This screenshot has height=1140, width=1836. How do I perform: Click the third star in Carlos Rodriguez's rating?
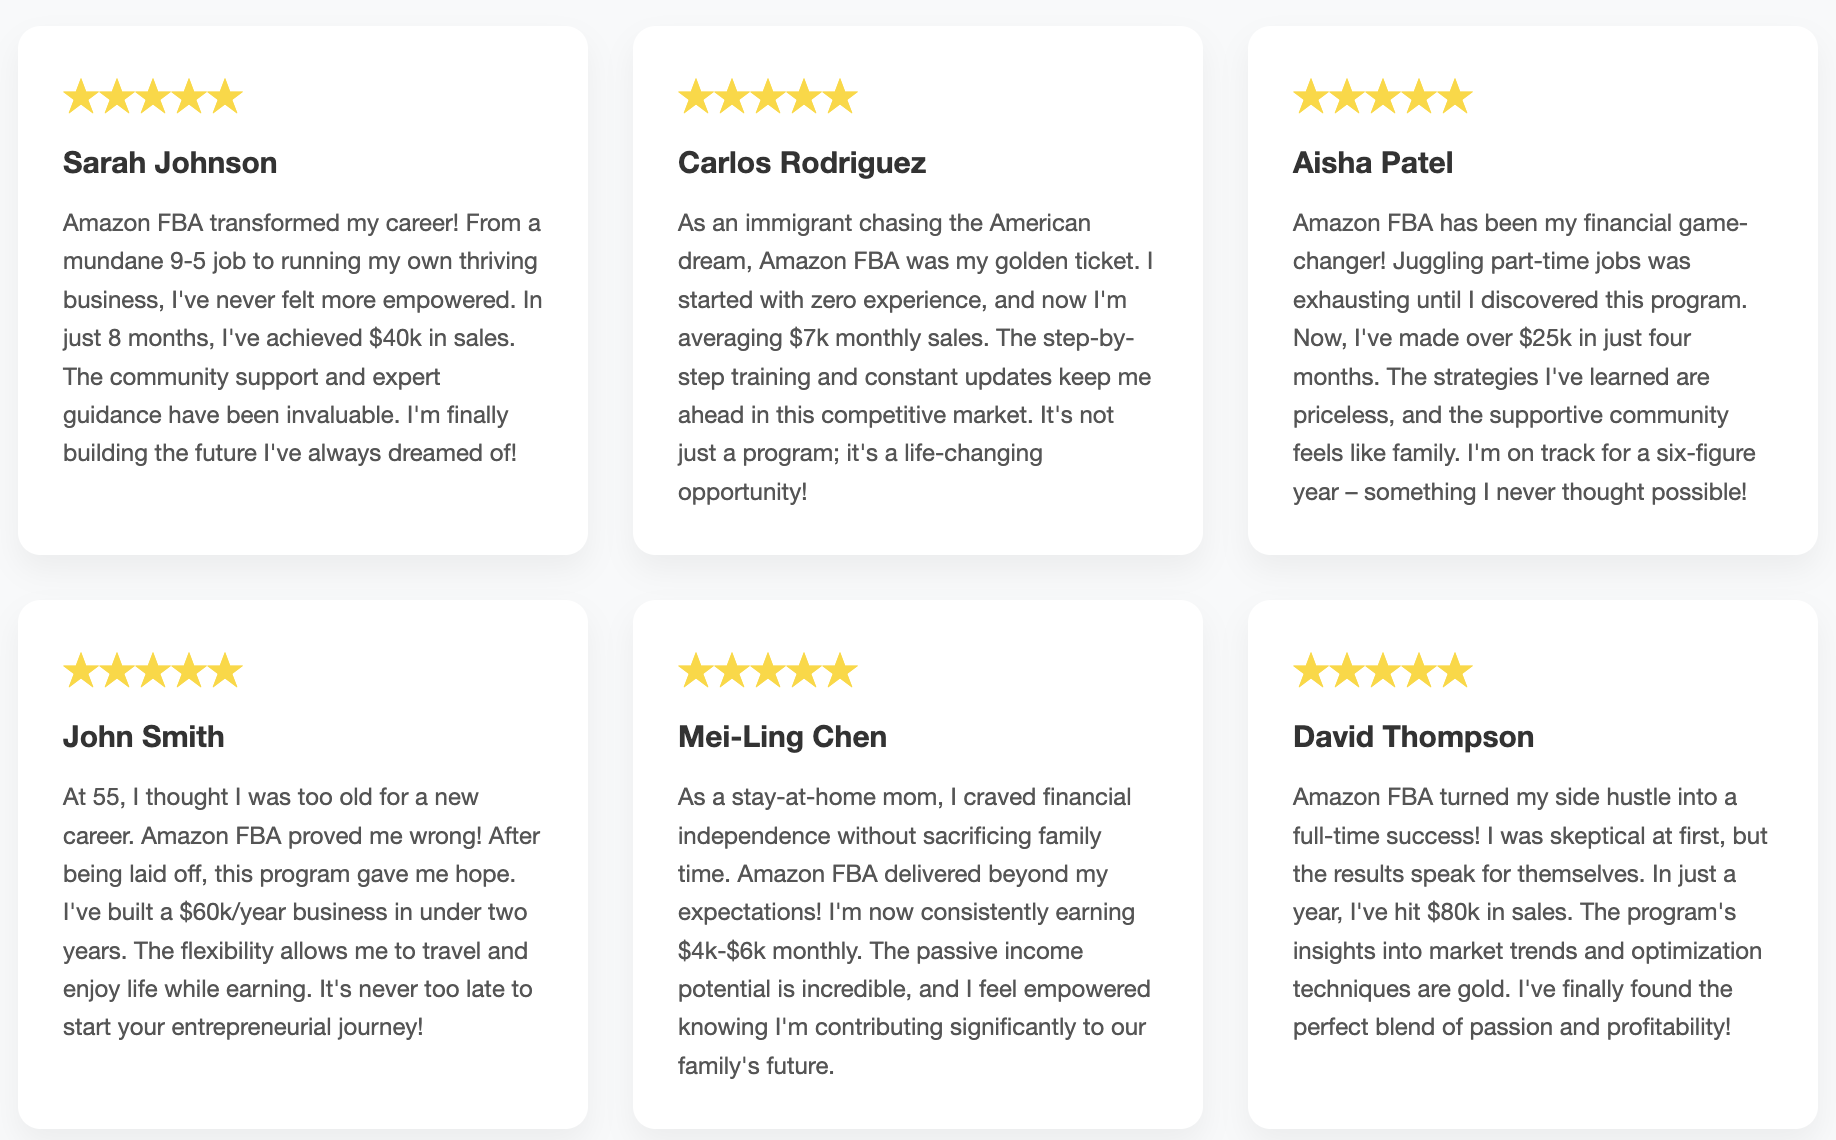(x=768, y=97)
